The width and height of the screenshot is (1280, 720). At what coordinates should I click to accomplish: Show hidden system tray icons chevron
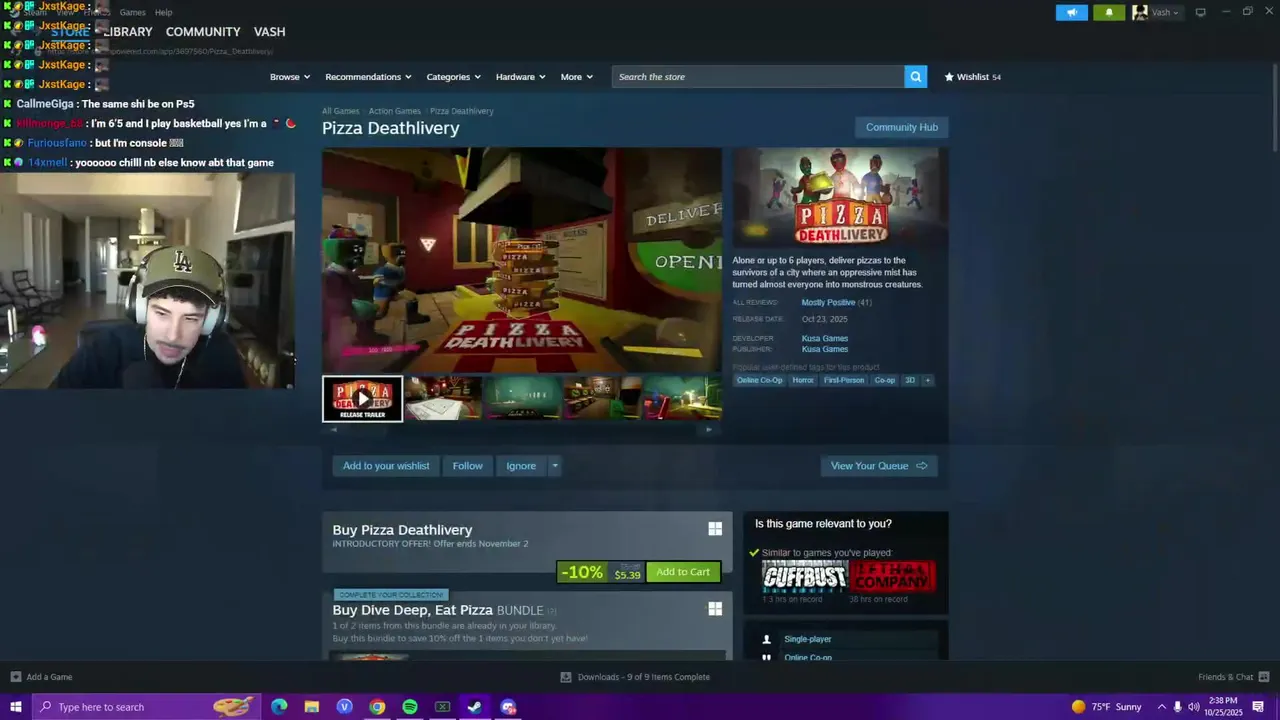(1161, 707)
